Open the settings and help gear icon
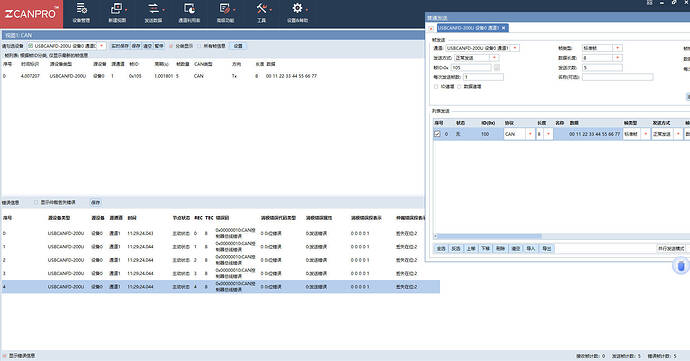The image size is (690, 361). coord(297,12)
